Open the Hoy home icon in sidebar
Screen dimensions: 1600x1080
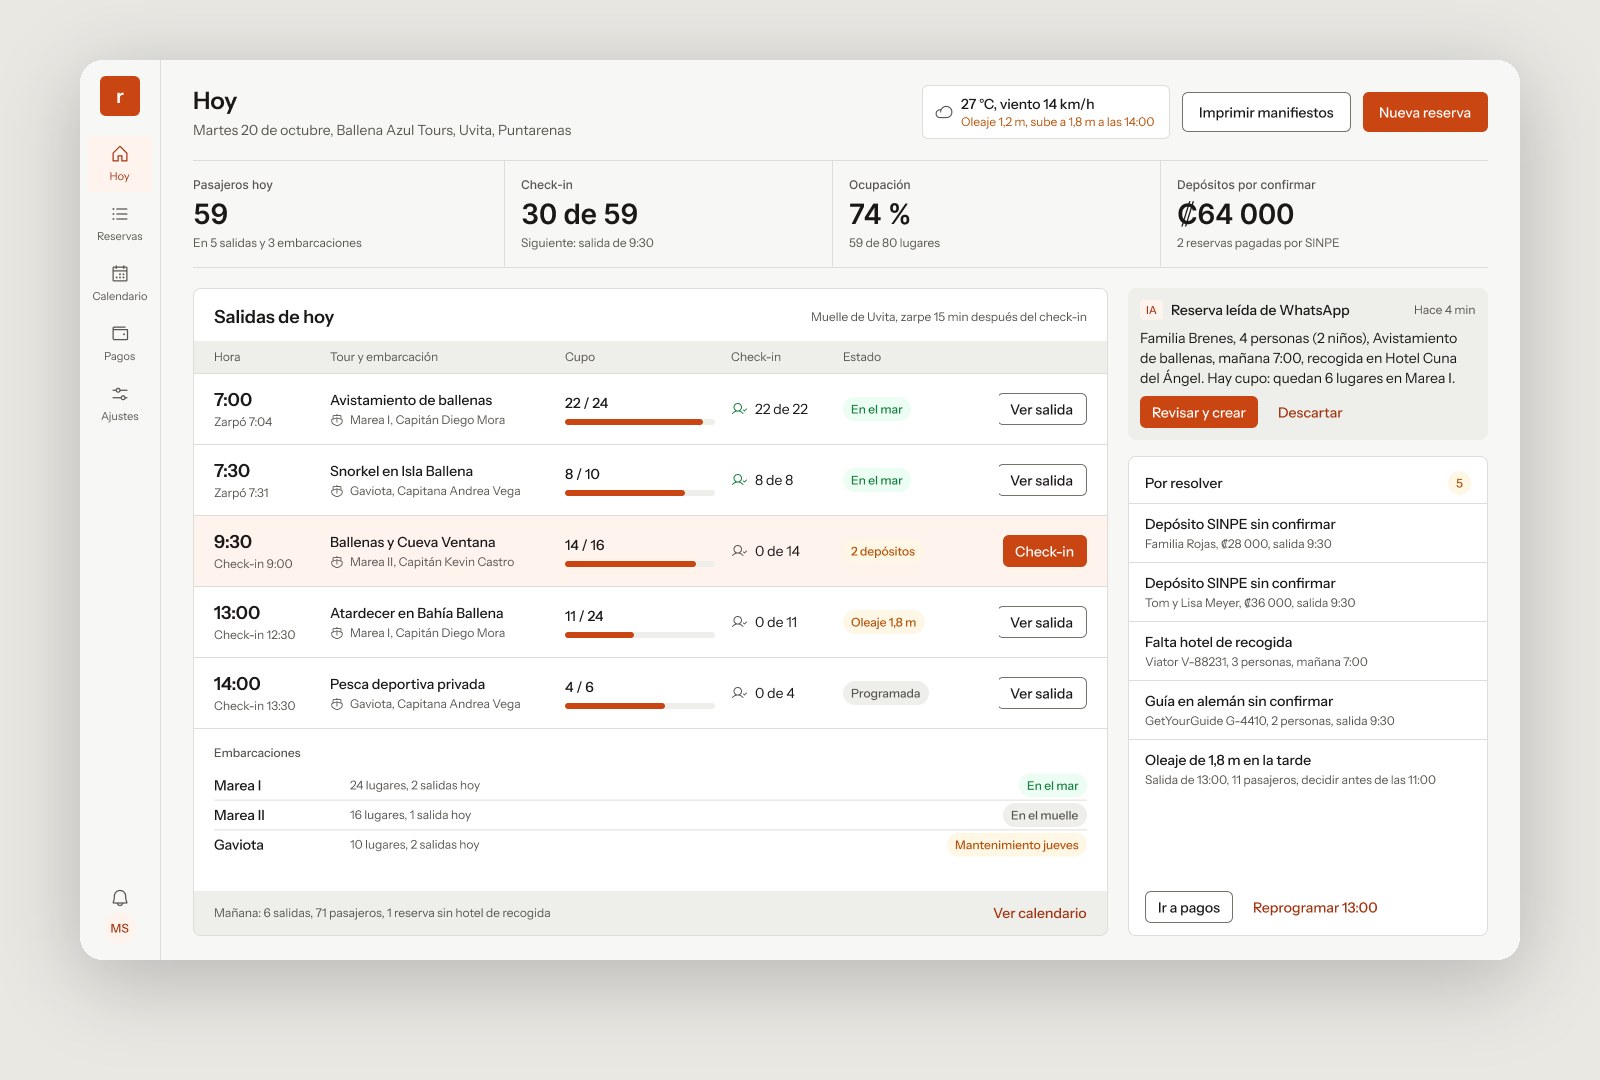coord(120,154)
